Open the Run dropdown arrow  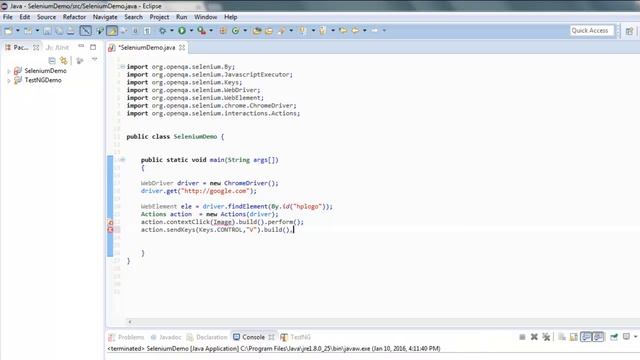(191, 31)
